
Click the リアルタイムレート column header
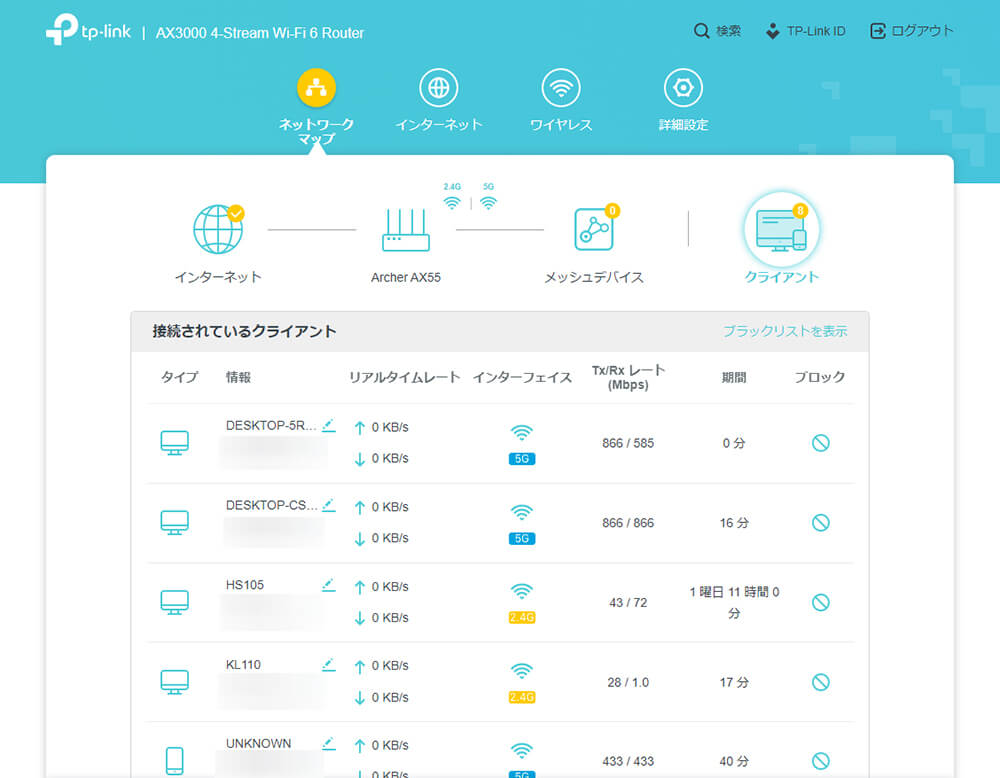[x=404, y=377]
